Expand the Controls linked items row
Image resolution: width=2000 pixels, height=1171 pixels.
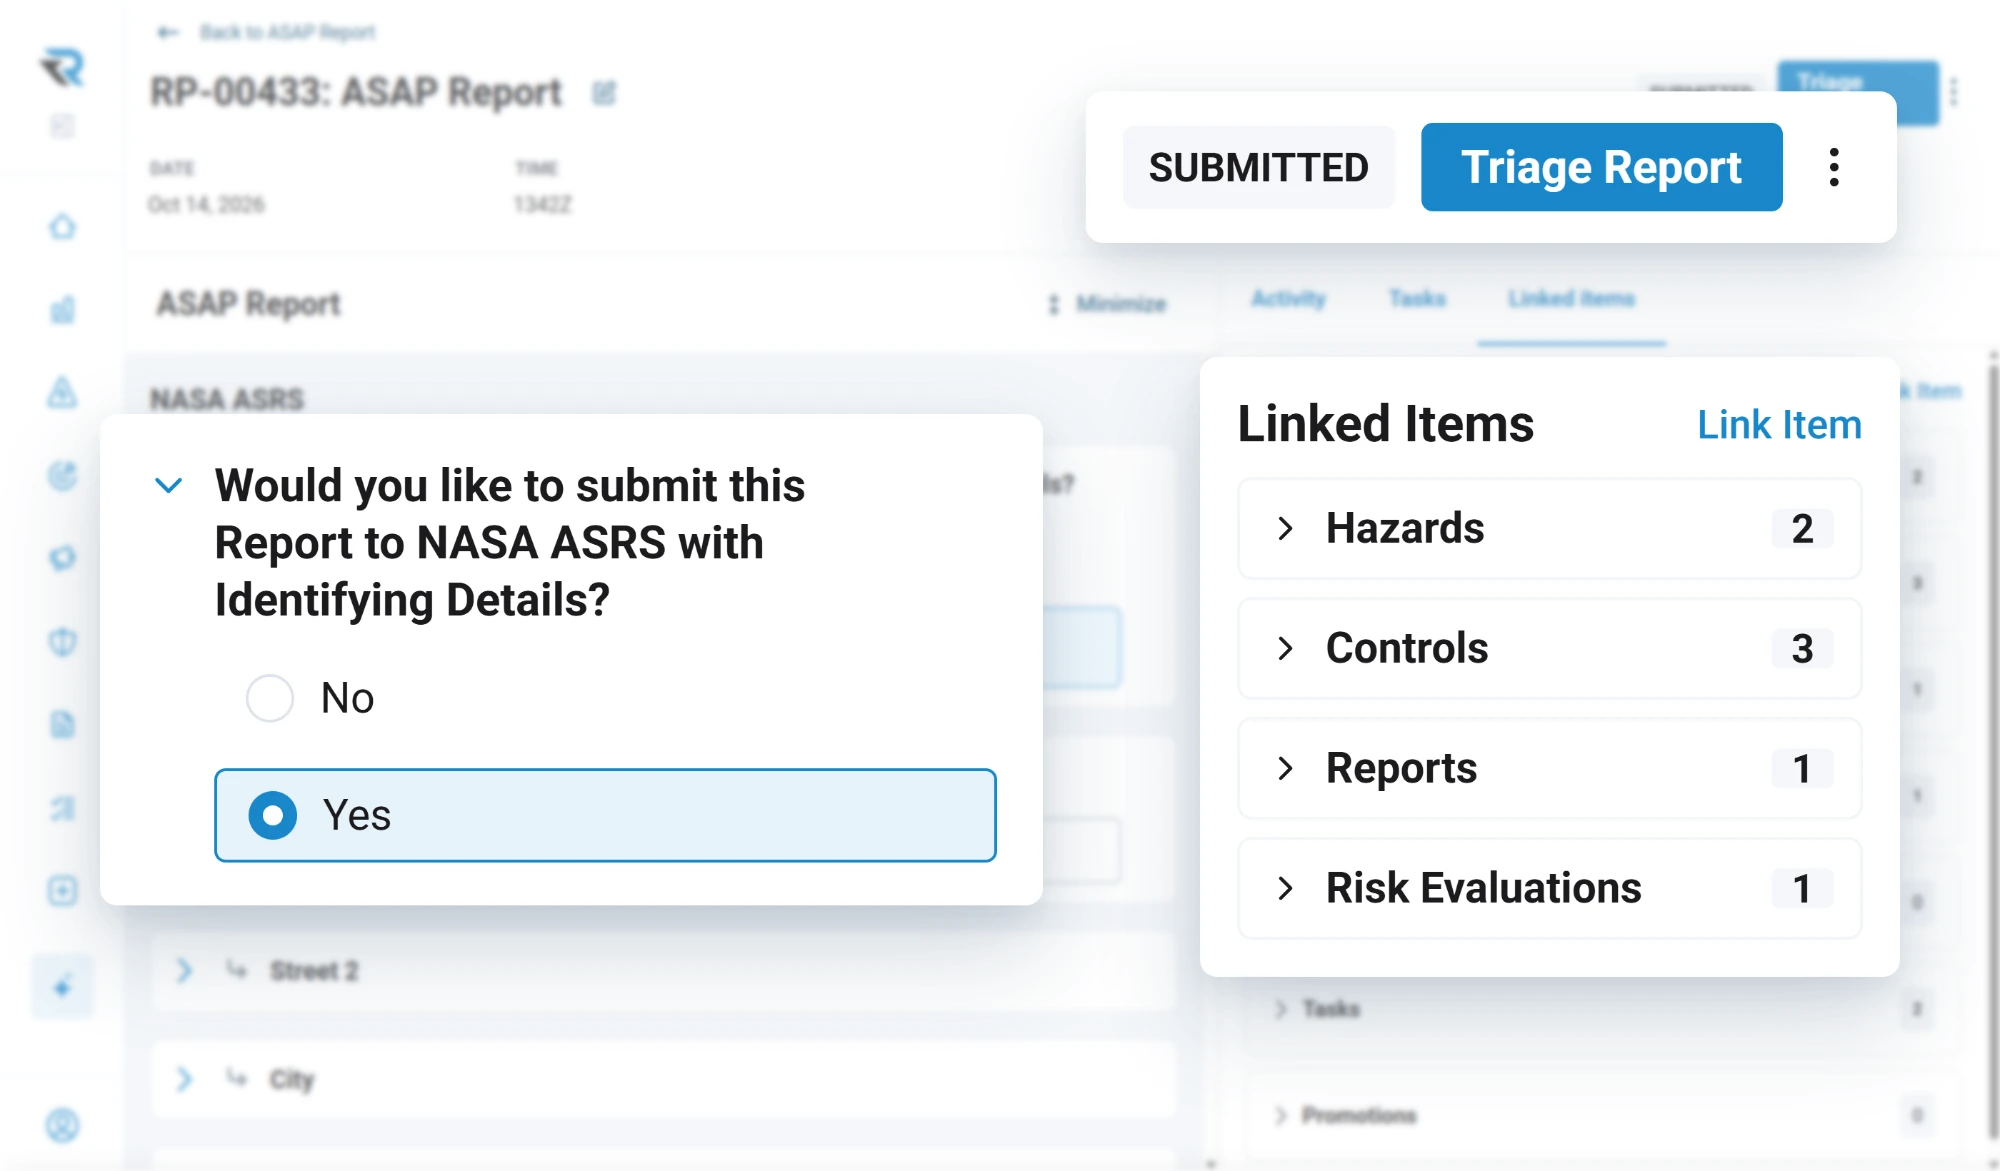click(x=1549, y=648)
